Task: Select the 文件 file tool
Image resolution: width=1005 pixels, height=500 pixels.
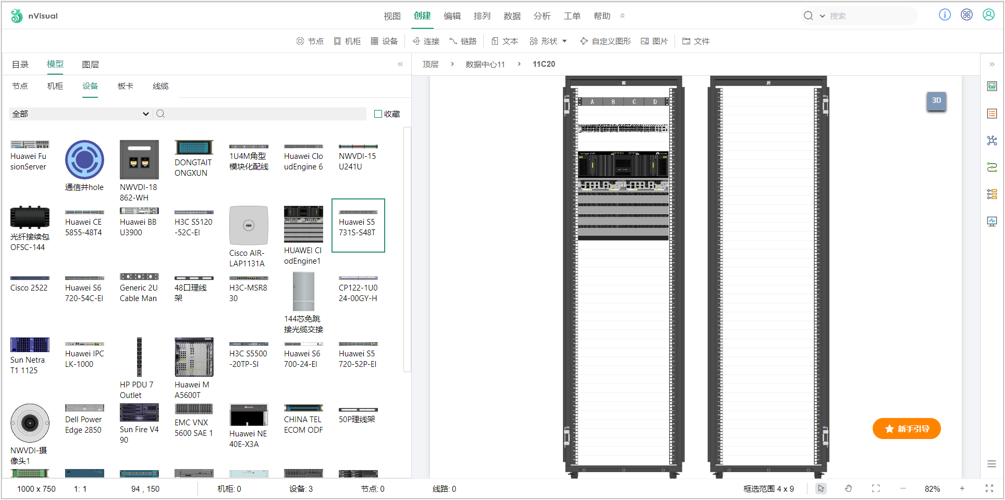Action: [x=696, y=41]
